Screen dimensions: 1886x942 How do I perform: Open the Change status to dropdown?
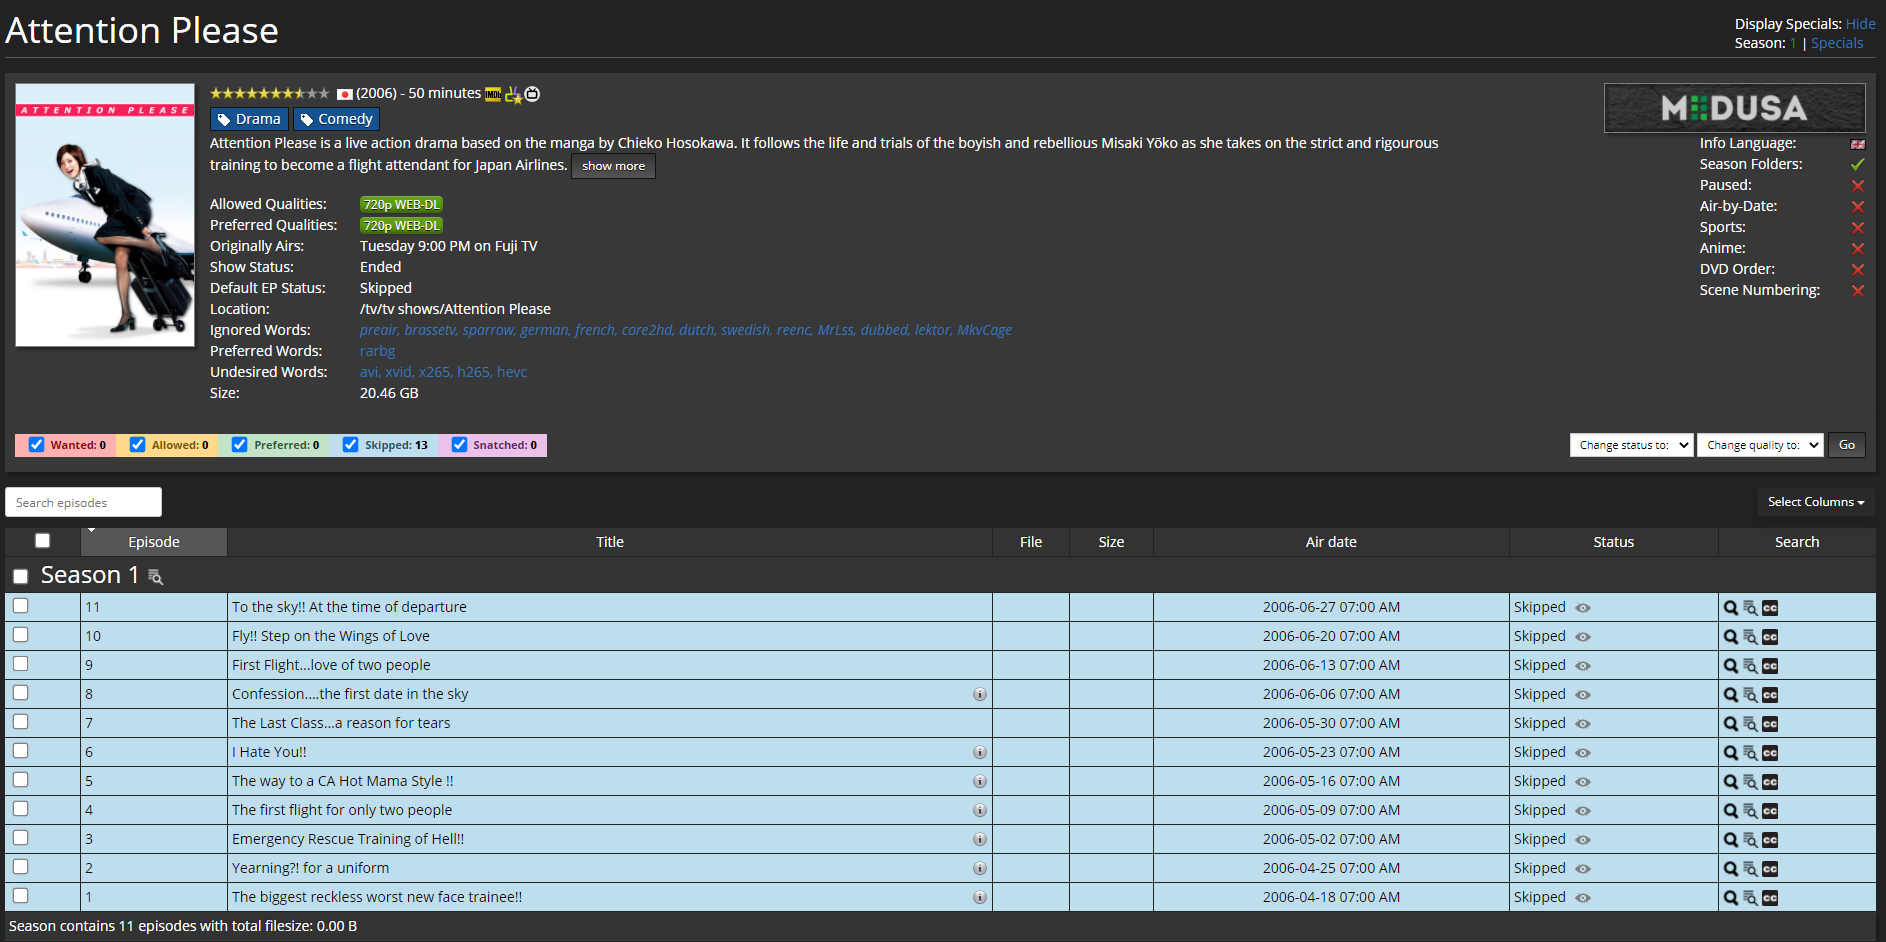(1630, 444)
